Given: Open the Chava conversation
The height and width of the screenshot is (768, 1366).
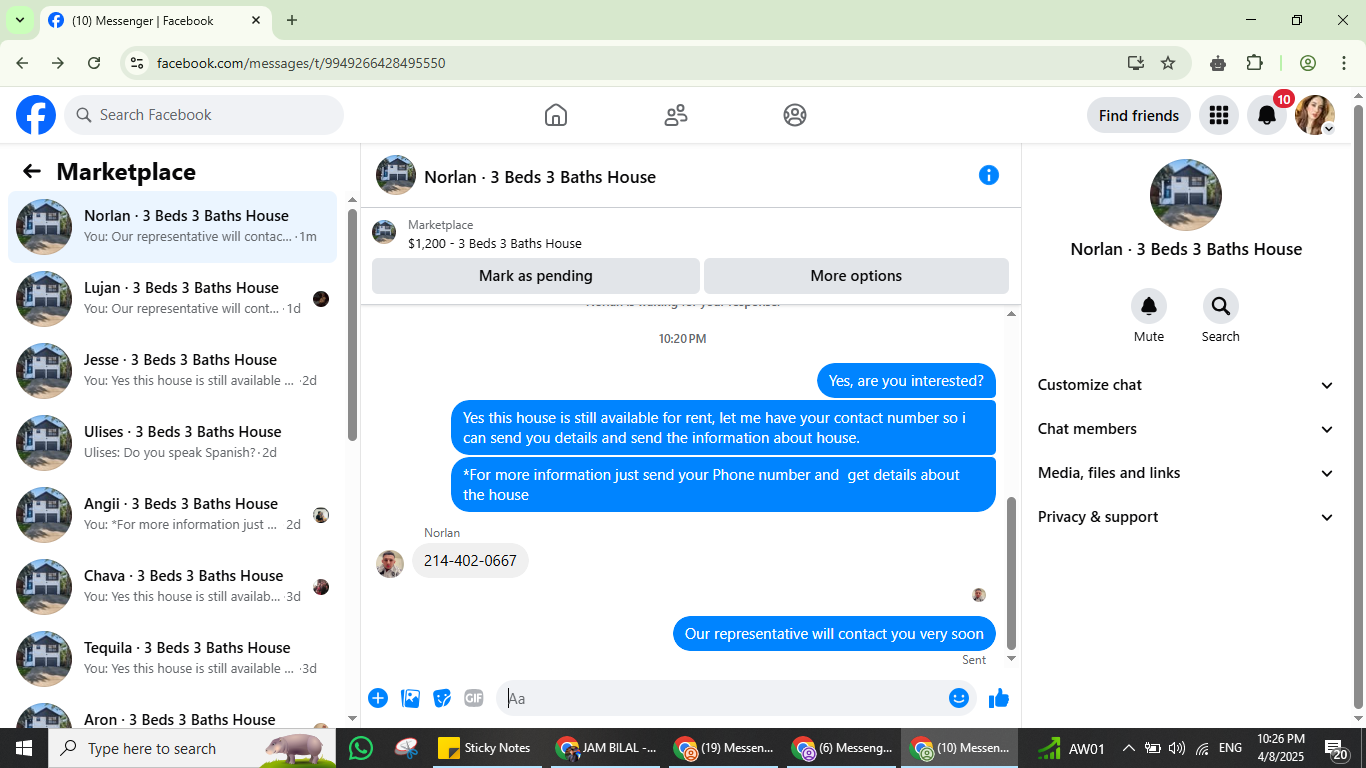Looking at the screenshot, I should tap(172, 587).
